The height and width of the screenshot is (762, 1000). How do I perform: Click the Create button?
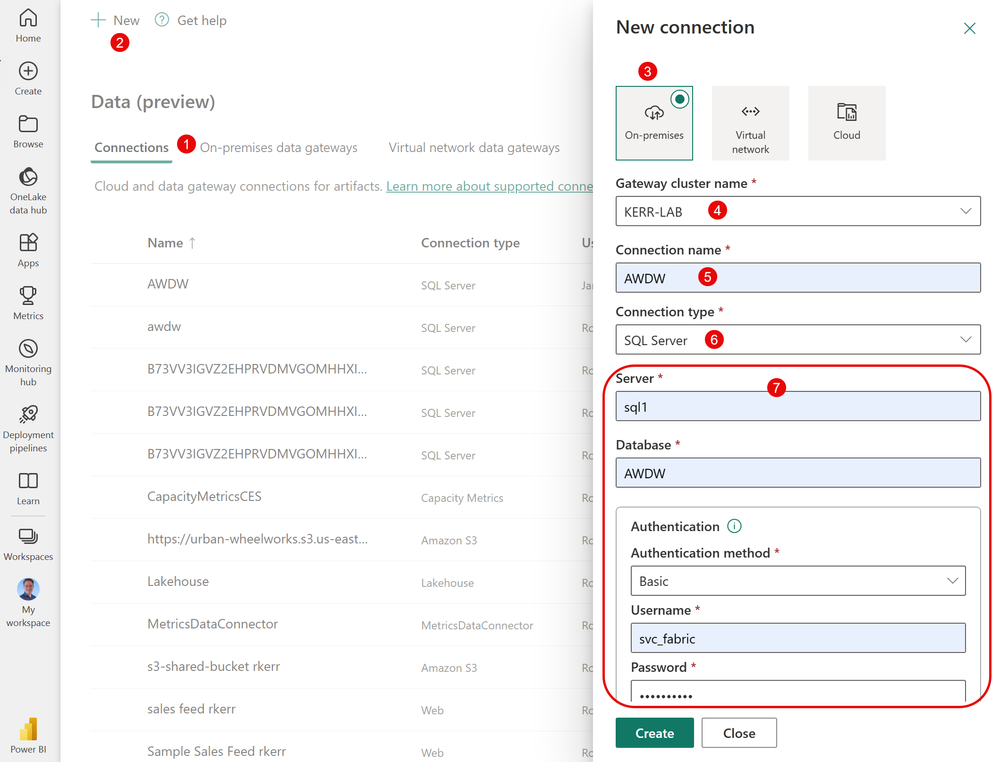pos(654,732)
